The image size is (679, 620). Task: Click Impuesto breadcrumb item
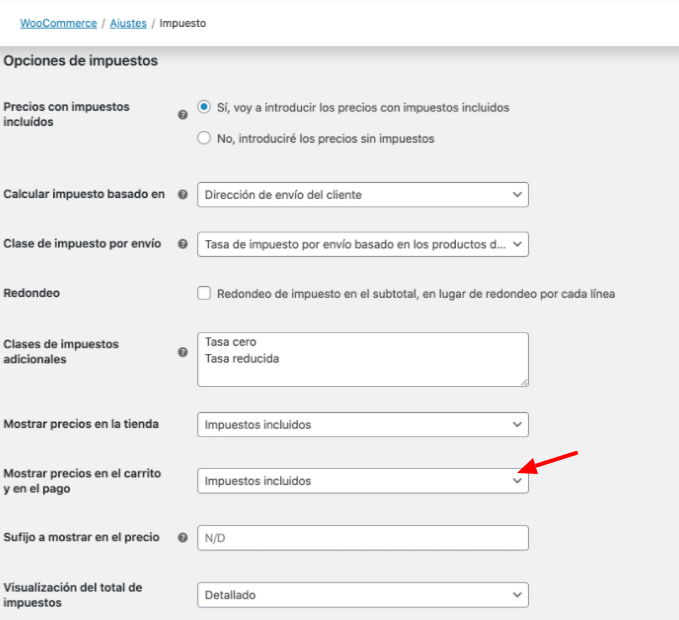coord(183,23)
